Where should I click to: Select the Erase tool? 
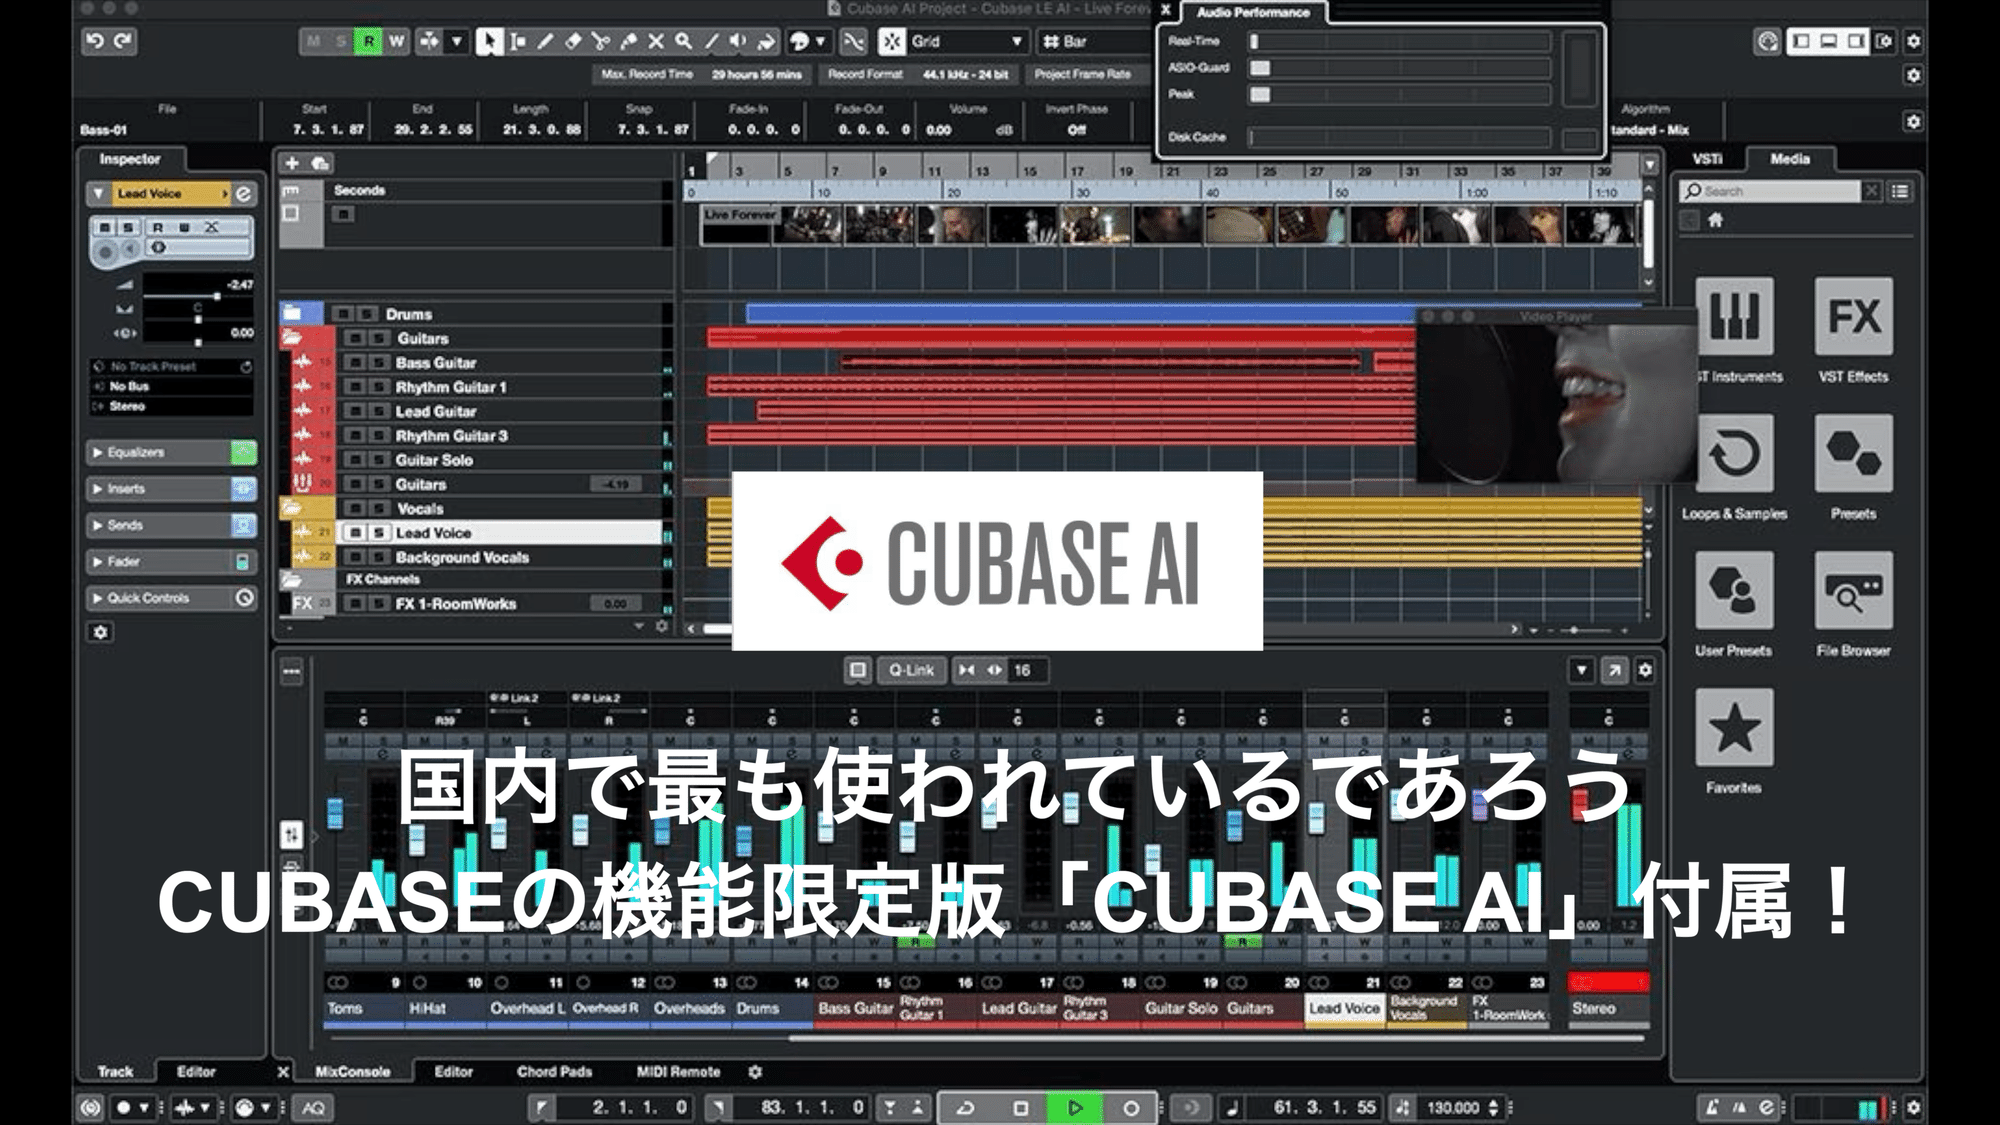pyautogui.click(x=573, y=41)
